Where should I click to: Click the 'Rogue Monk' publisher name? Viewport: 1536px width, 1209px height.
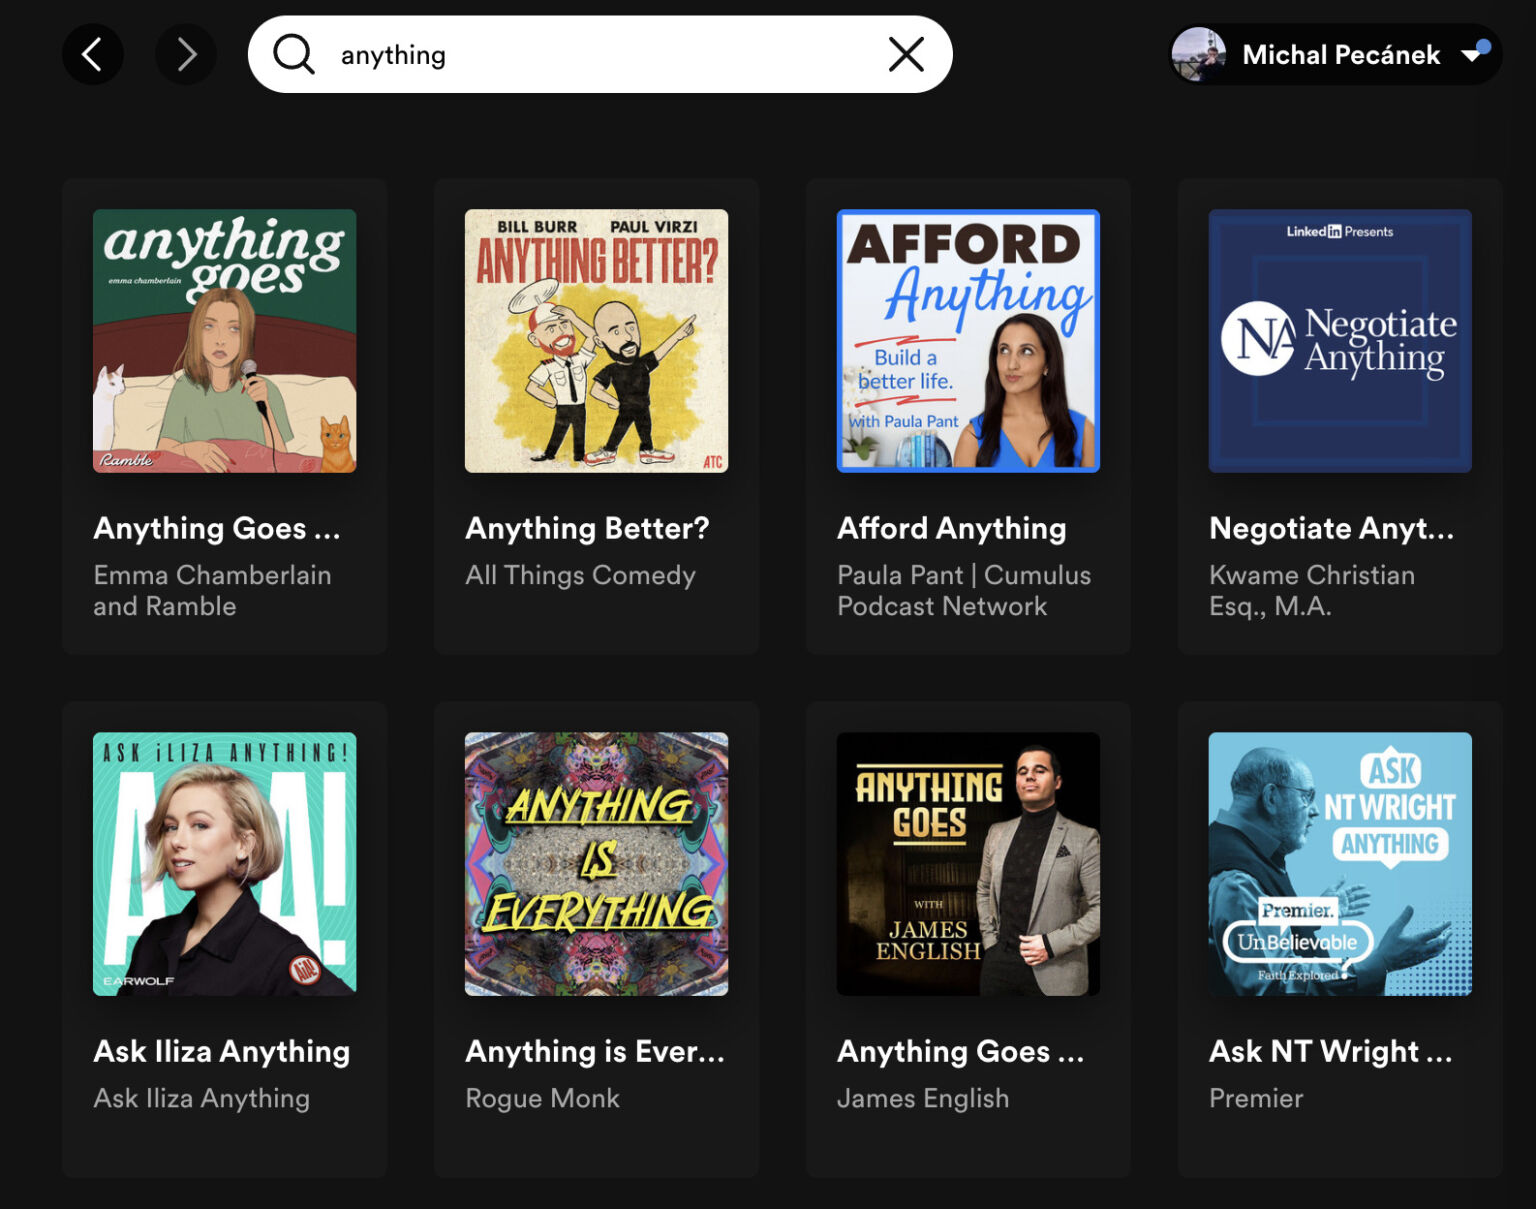542,1098
